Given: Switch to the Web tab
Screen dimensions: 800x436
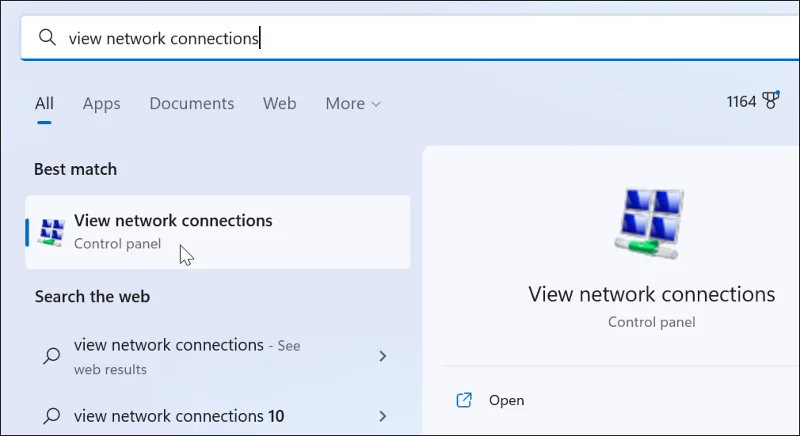Looking at the screenshot, I should (280, 104).
